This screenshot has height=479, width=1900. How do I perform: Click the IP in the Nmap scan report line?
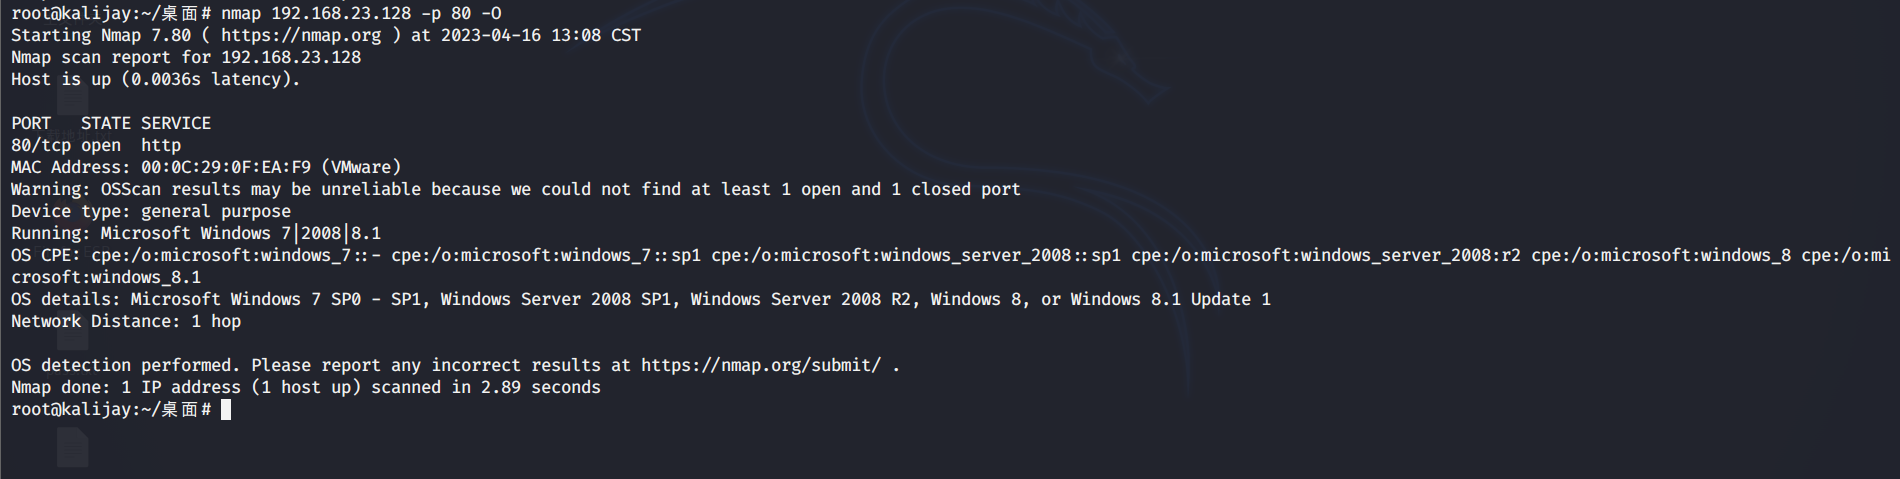point(291,57)
